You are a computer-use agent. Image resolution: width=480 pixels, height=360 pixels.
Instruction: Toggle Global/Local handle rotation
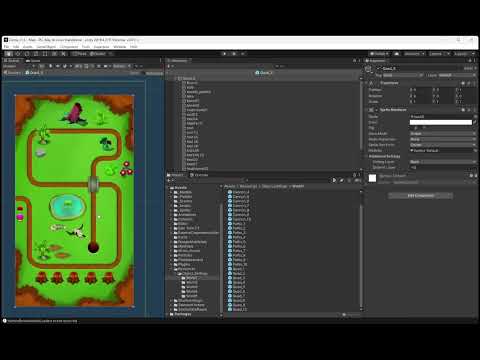[98, 54]
